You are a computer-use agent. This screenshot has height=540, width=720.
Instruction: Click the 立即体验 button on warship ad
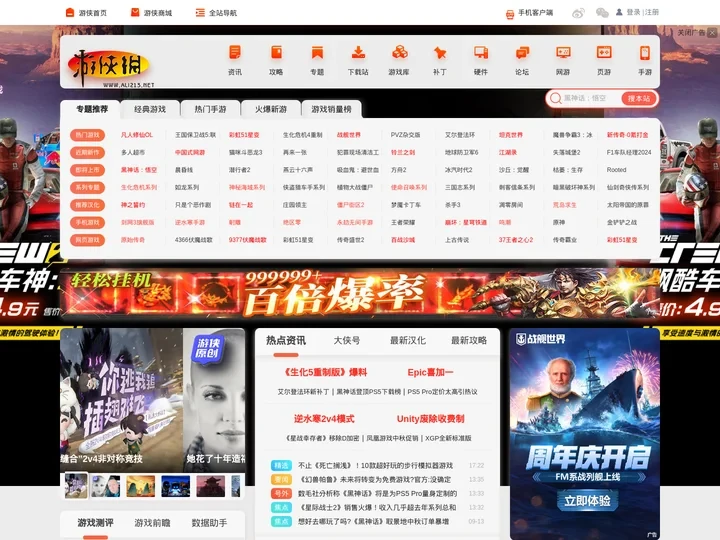click(x=587, y=501)
